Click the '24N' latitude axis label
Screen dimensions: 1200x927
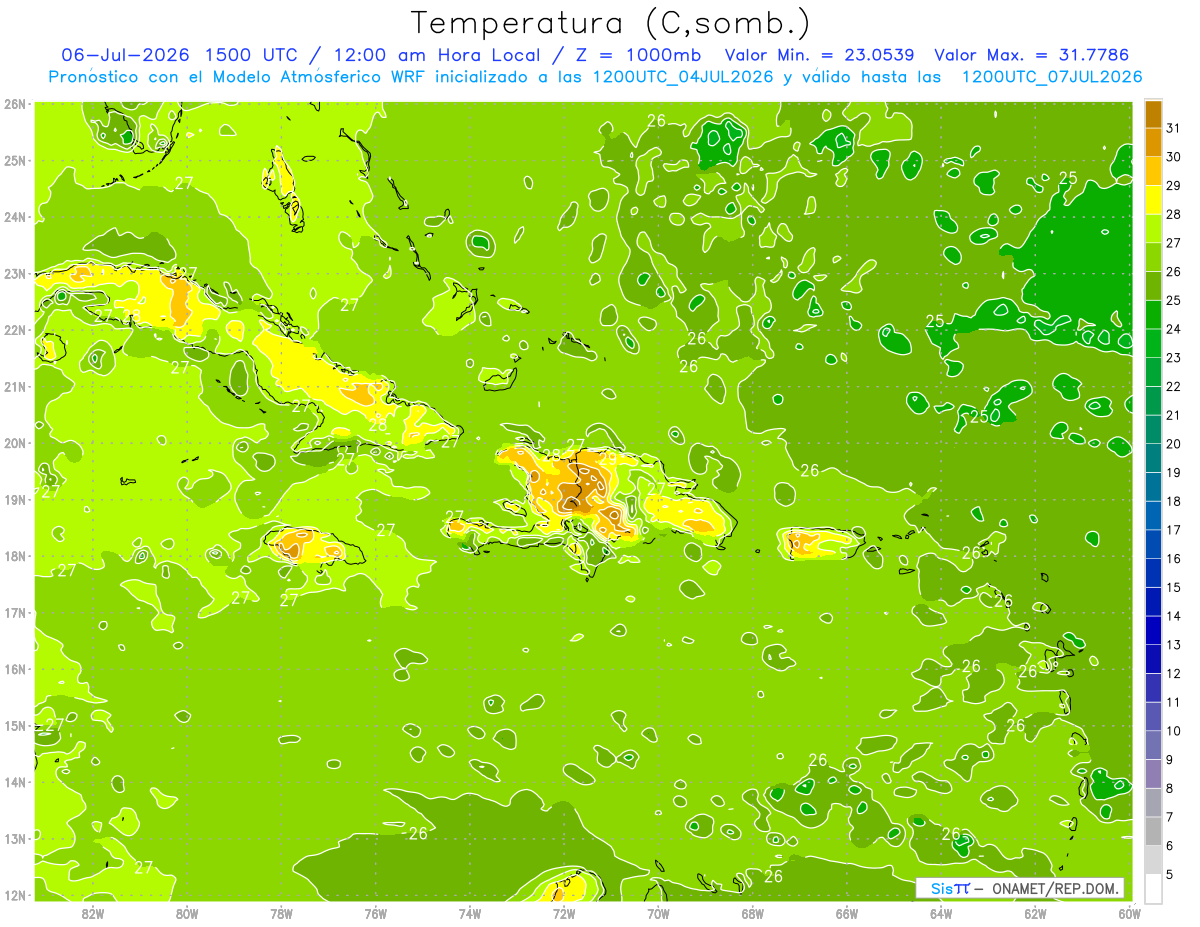coord(15,217)
